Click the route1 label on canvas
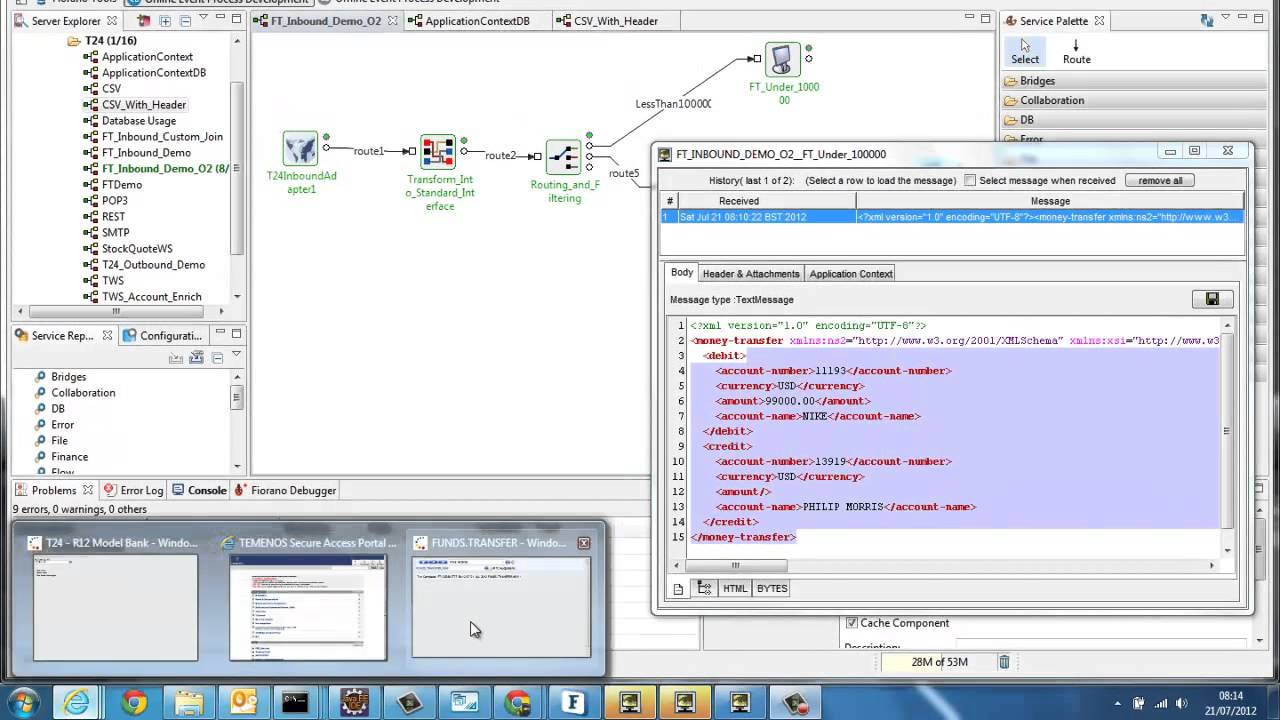Screen dimensions: 1280x720 click(369, 151)
